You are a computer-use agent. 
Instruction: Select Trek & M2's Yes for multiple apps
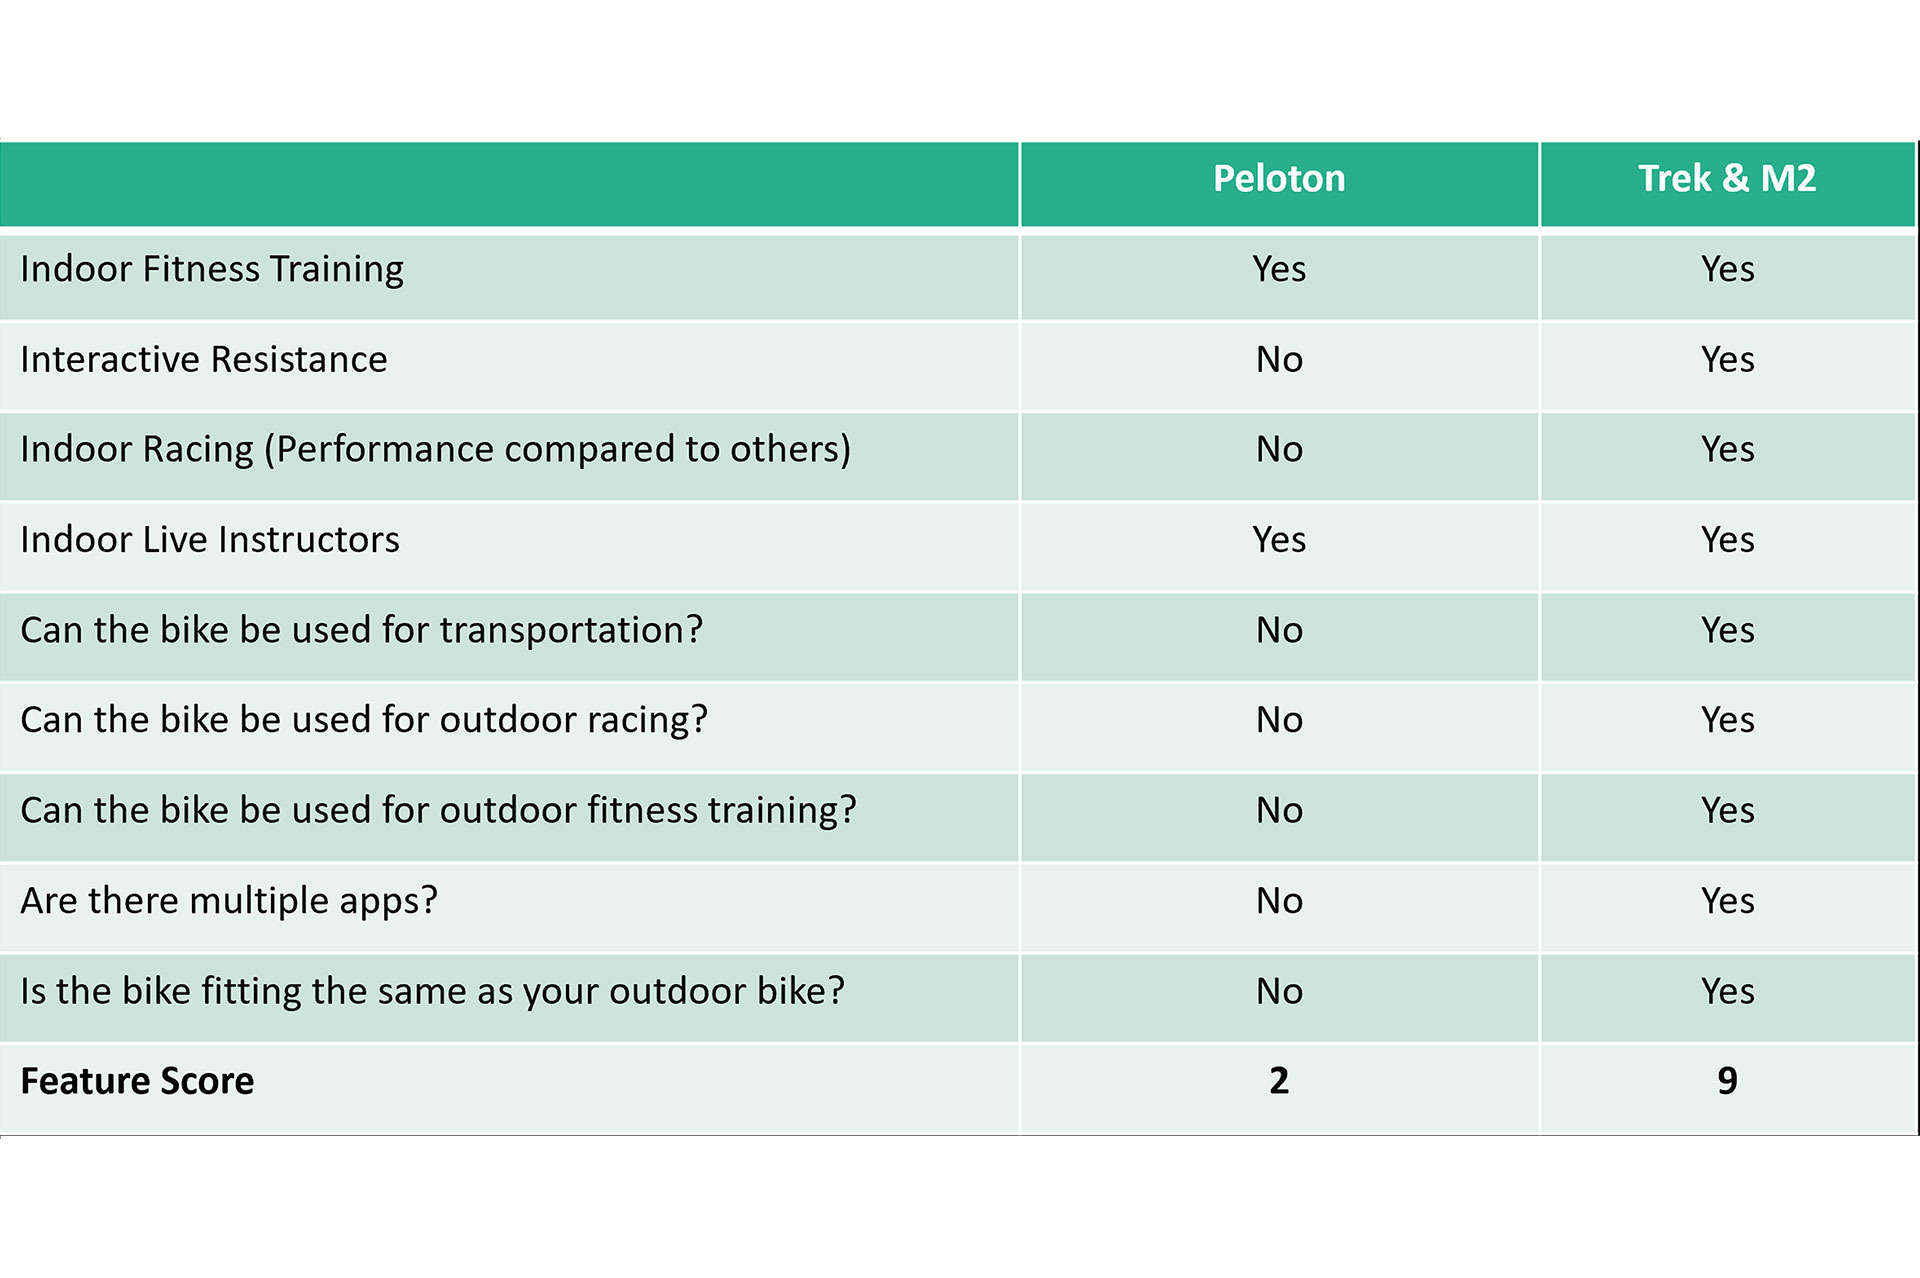[1727, 901]
